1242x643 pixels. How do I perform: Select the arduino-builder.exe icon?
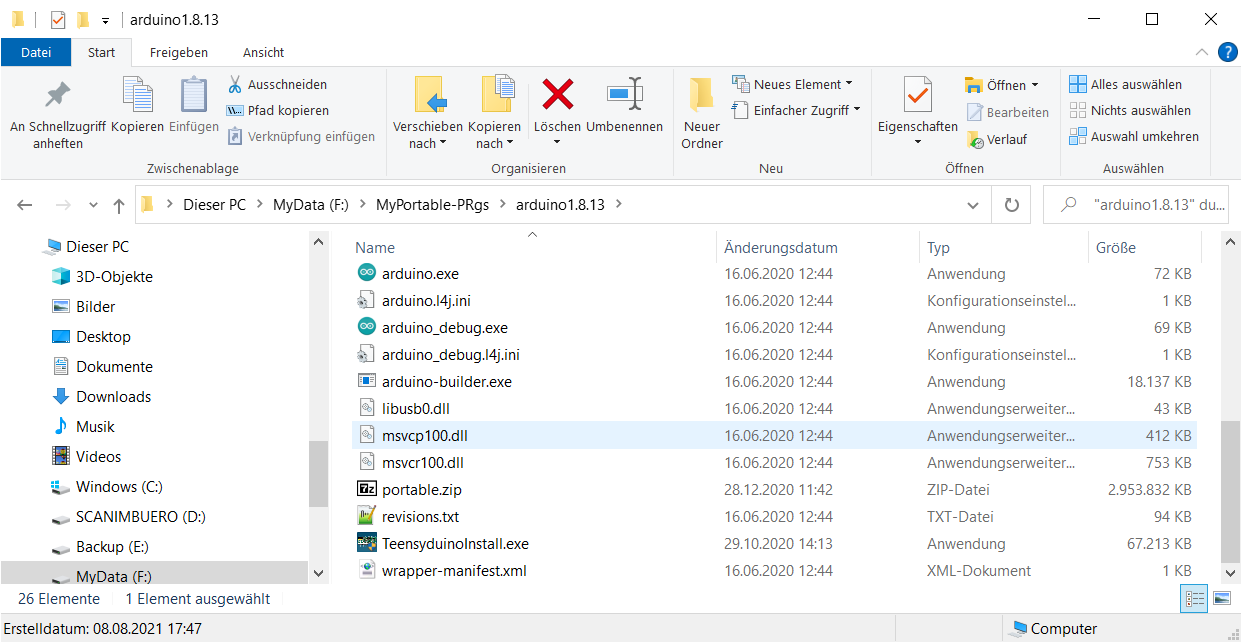[366, 381]
